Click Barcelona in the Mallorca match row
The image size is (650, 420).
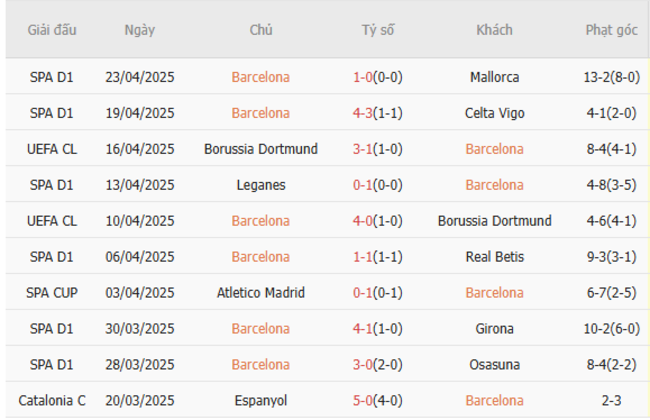click(261, 77)
